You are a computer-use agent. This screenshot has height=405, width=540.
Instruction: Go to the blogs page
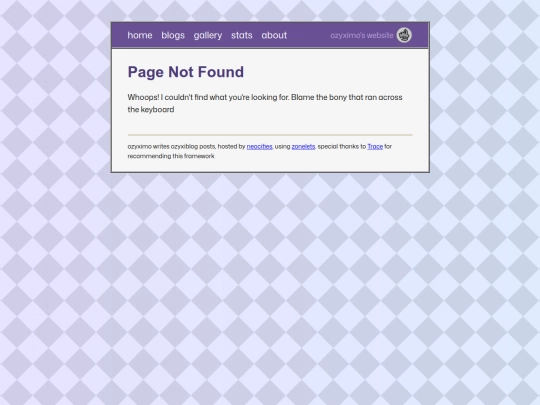tap(173, 35)
